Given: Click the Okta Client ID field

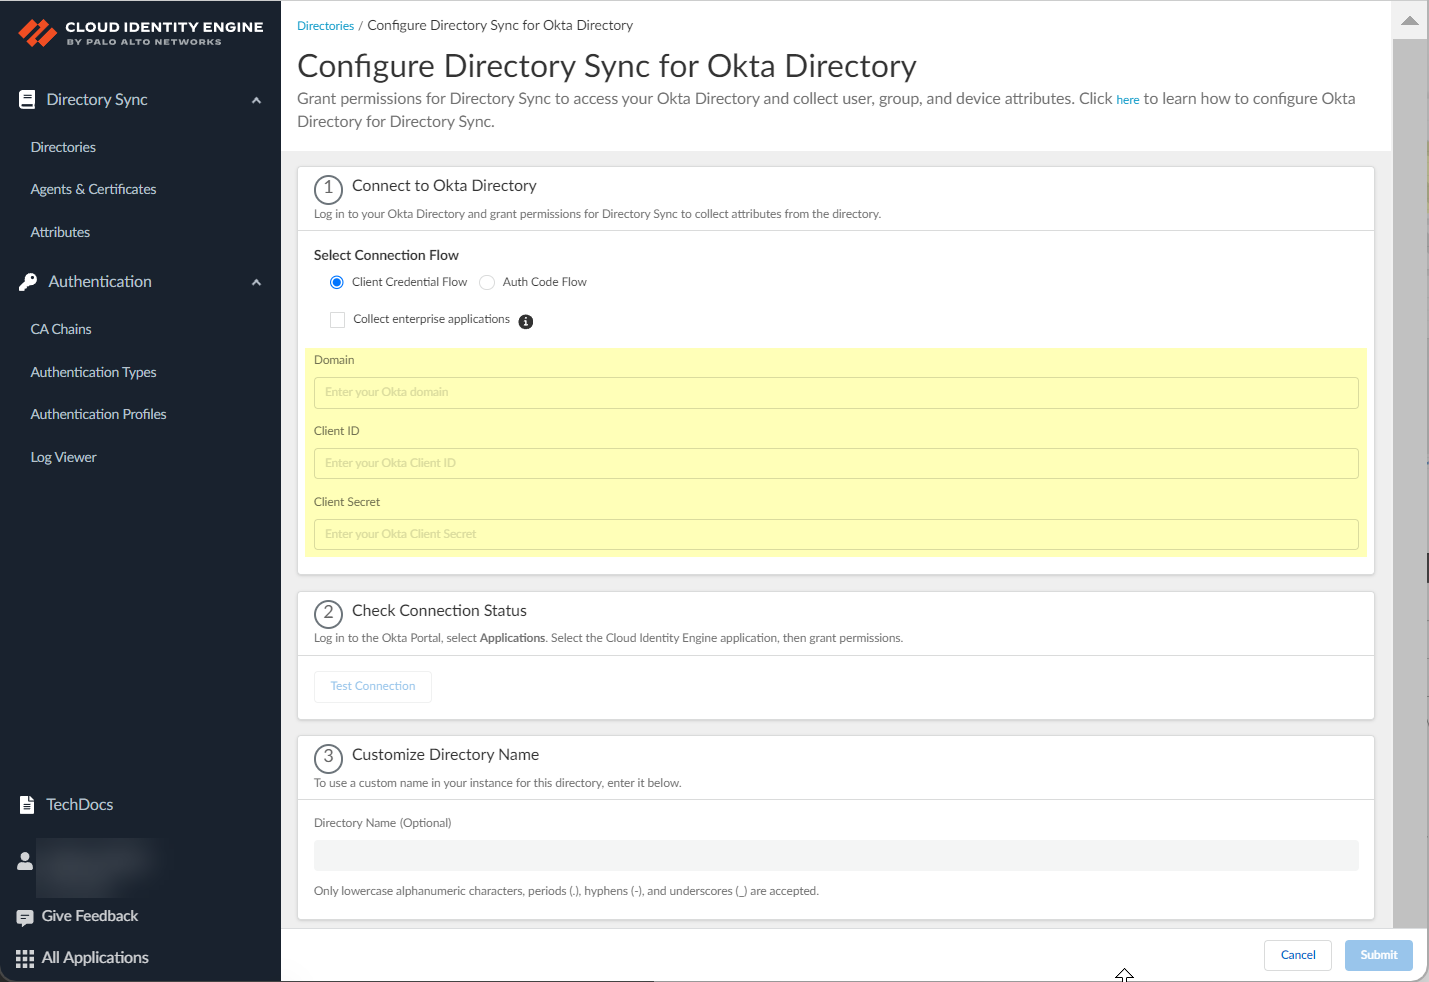Looking at the screenshot, I should pos(835,463).
